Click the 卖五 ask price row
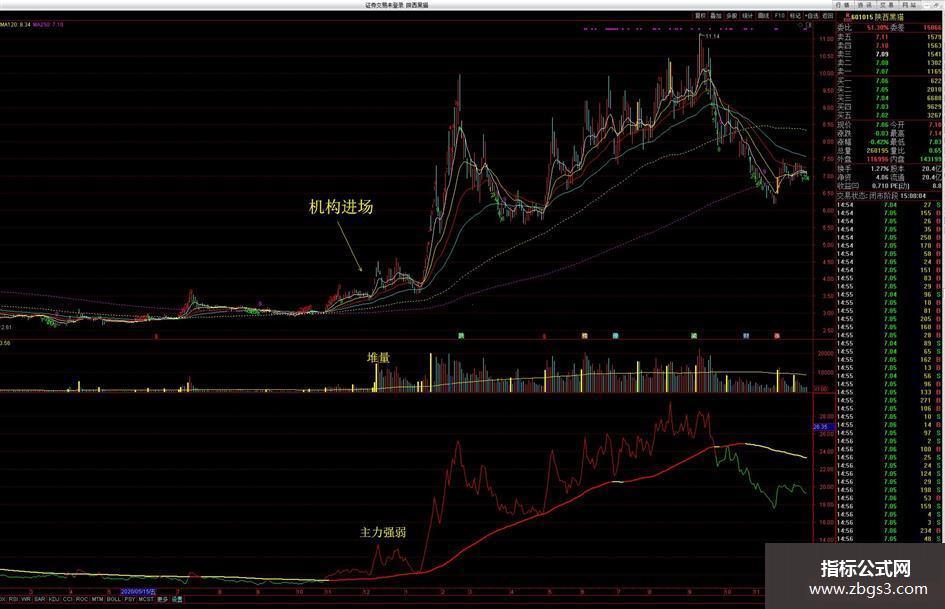The height and width of the screenshot is (609, 945). click(x=889, y=37)
